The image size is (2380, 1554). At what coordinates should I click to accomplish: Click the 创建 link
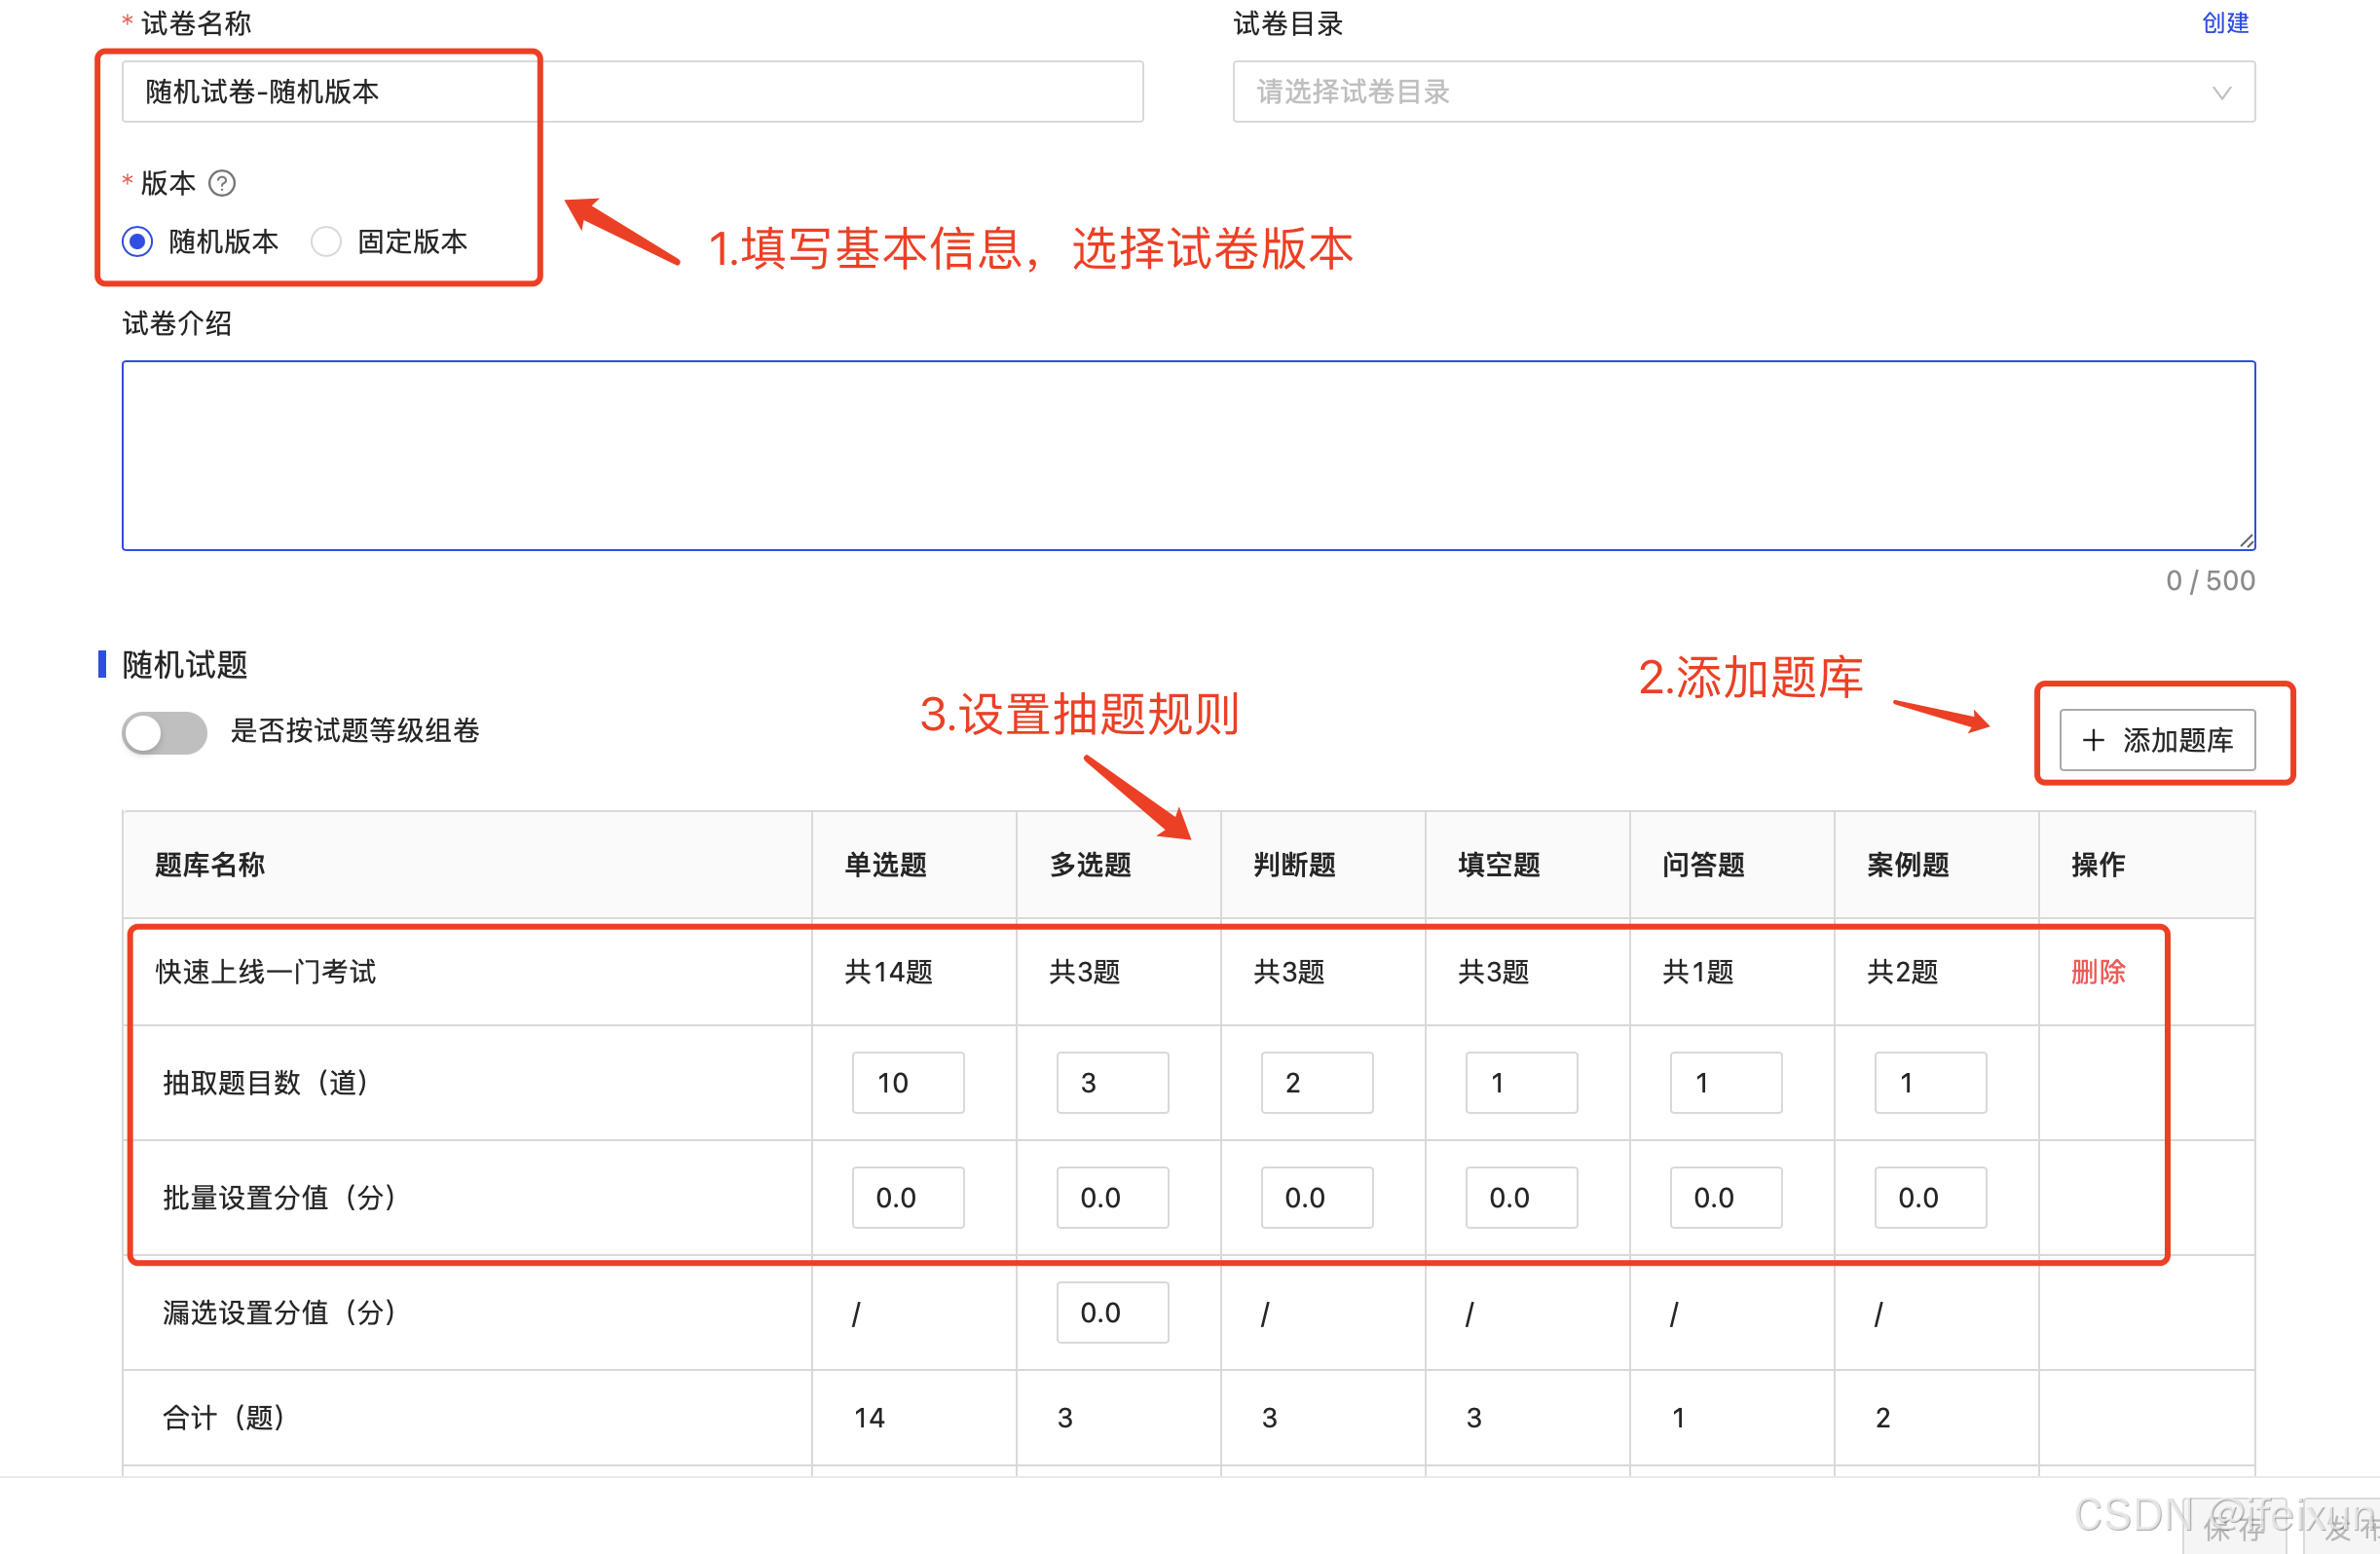tap(2224, 23)
